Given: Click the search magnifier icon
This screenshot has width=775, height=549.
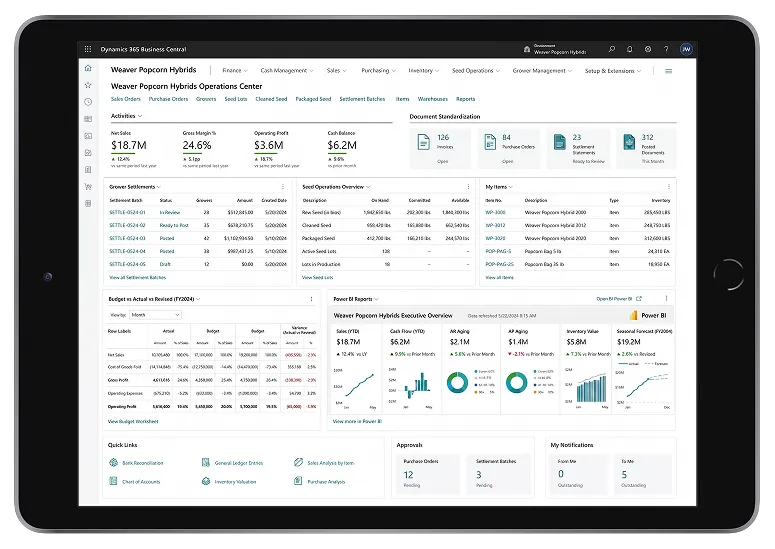Looking at the screenshot, I should (x=612, y=49).
